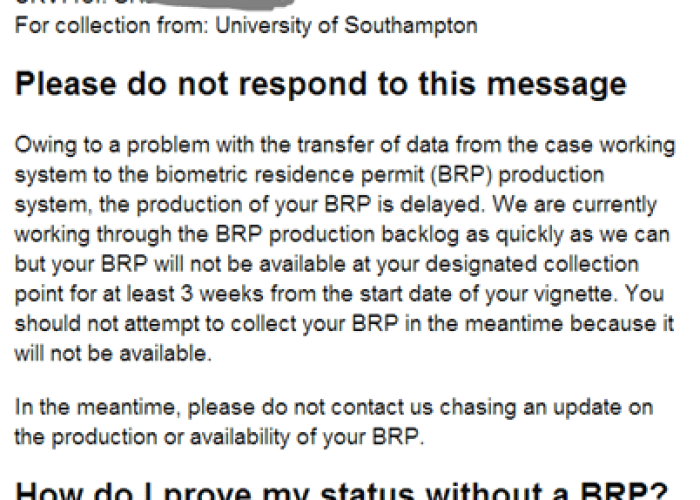Screen dimensions: 700x500
Task: Click the 'How do I prove my status' heading
Action: 342,491
